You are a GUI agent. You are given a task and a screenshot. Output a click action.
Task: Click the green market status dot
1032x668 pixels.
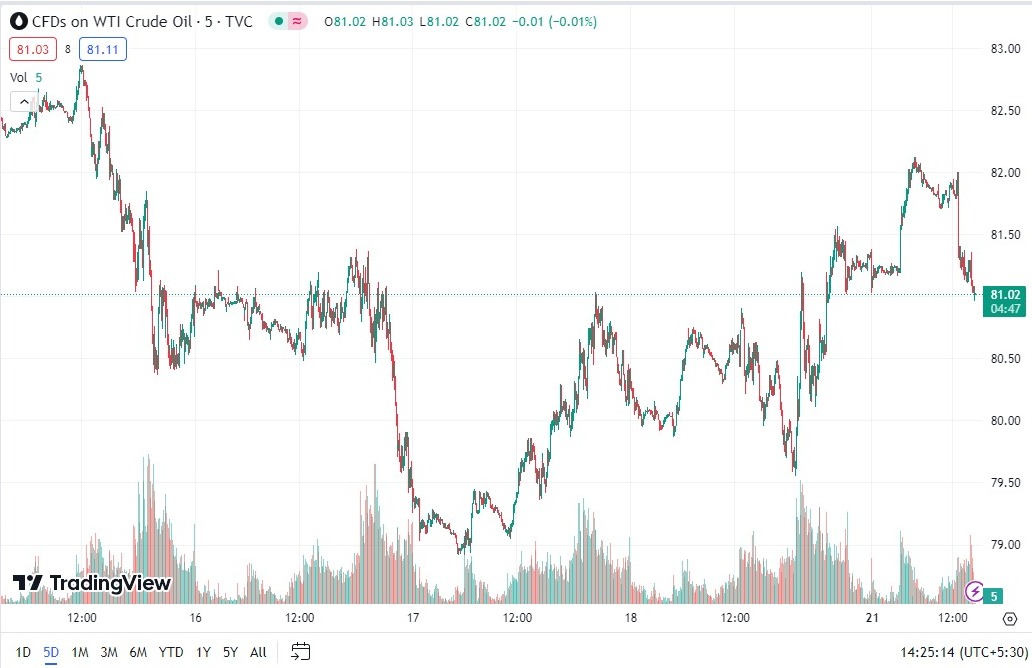tap(278, 21)
